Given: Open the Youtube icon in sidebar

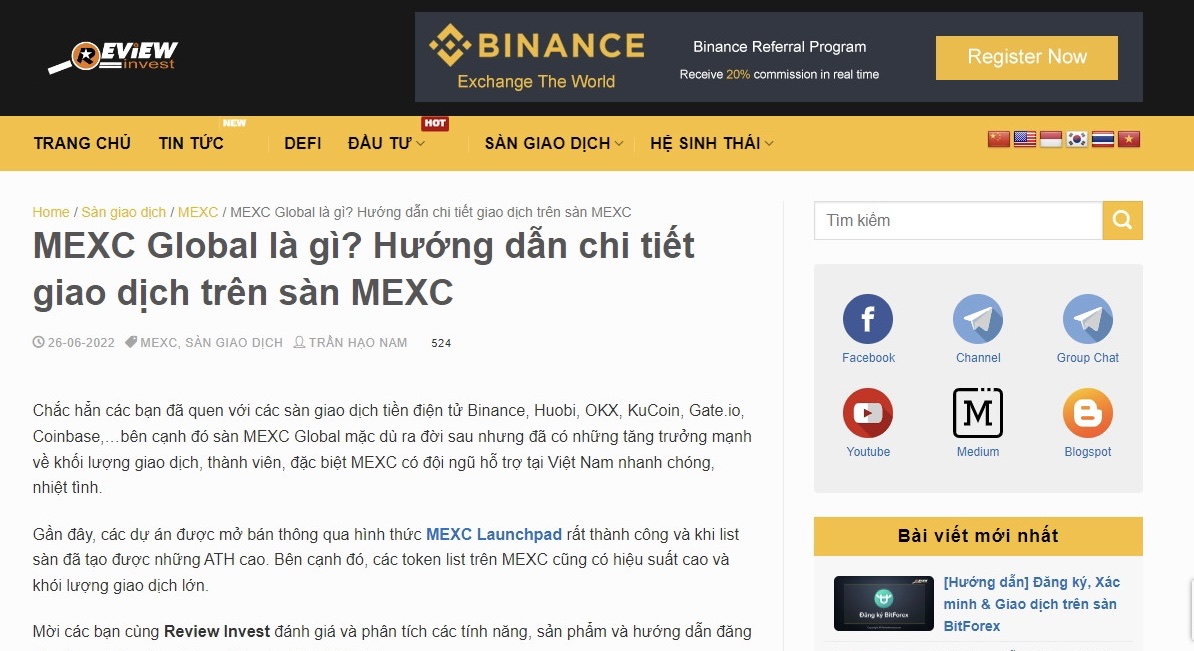Looking at the screenshot, I should pos(867,413).
